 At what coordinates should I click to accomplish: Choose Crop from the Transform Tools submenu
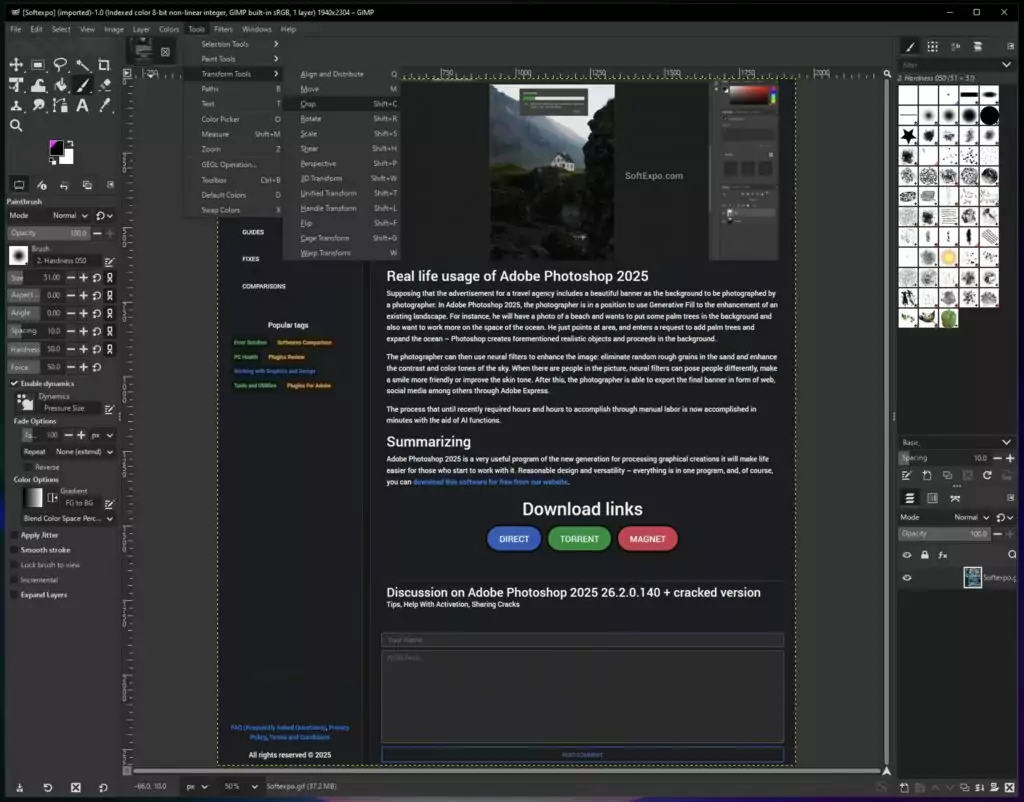[309, 104]
